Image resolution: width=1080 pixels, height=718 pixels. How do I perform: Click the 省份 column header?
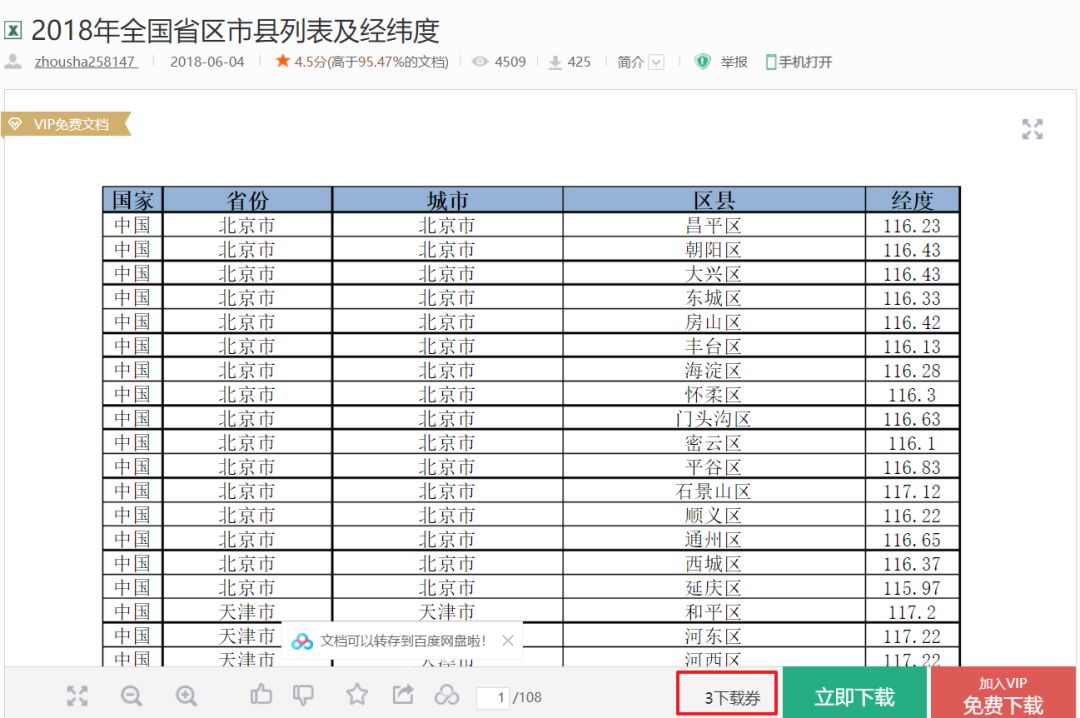pyautogui.click(x=247, y=200)
